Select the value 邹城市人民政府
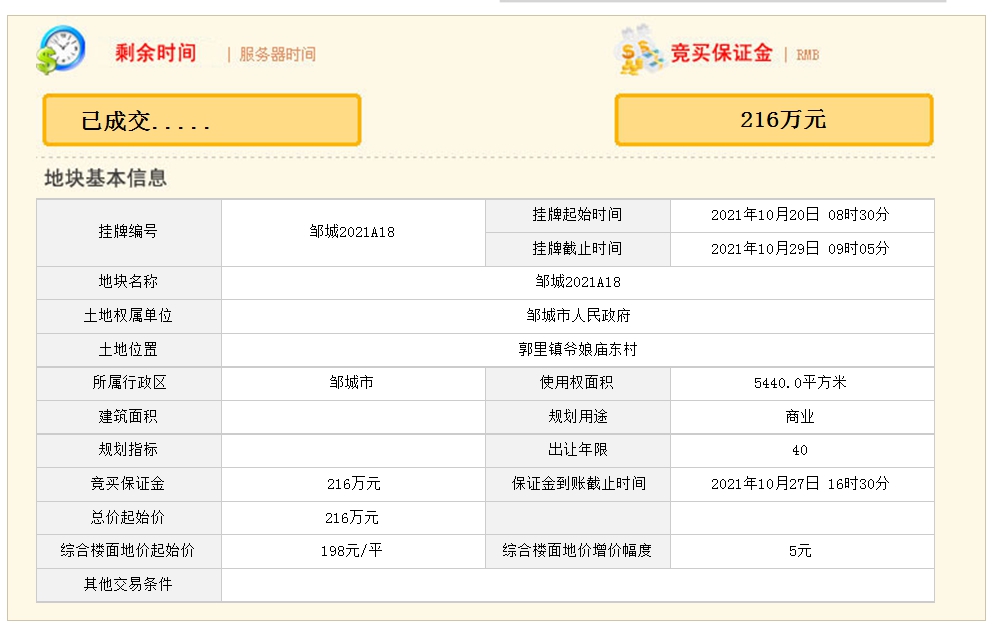This screenshot has width=994, height=627. point(578,316)
